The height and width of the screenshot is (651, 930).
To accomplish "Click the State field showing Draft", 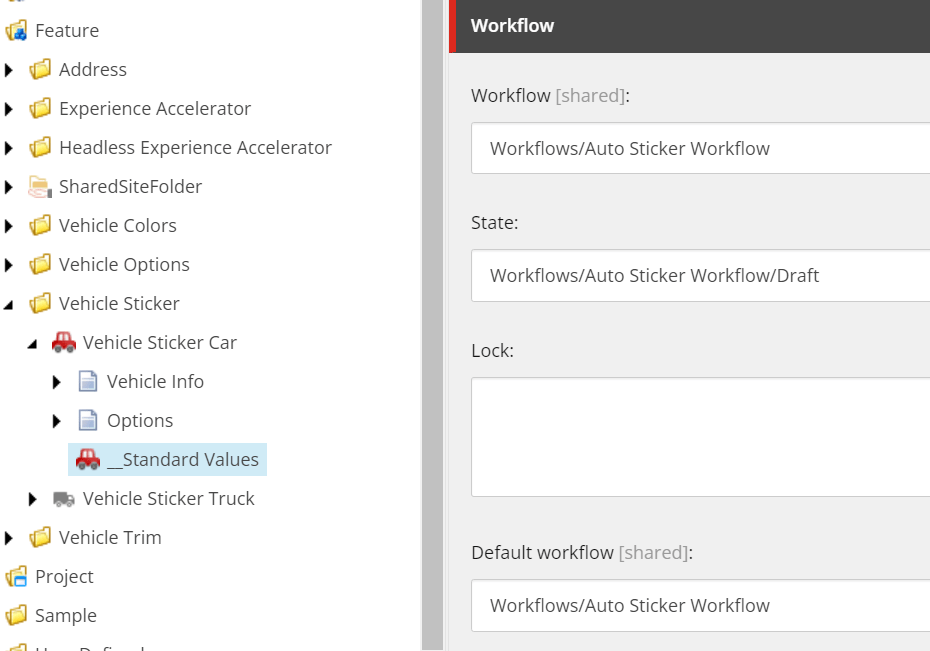I will click(700, 275).
